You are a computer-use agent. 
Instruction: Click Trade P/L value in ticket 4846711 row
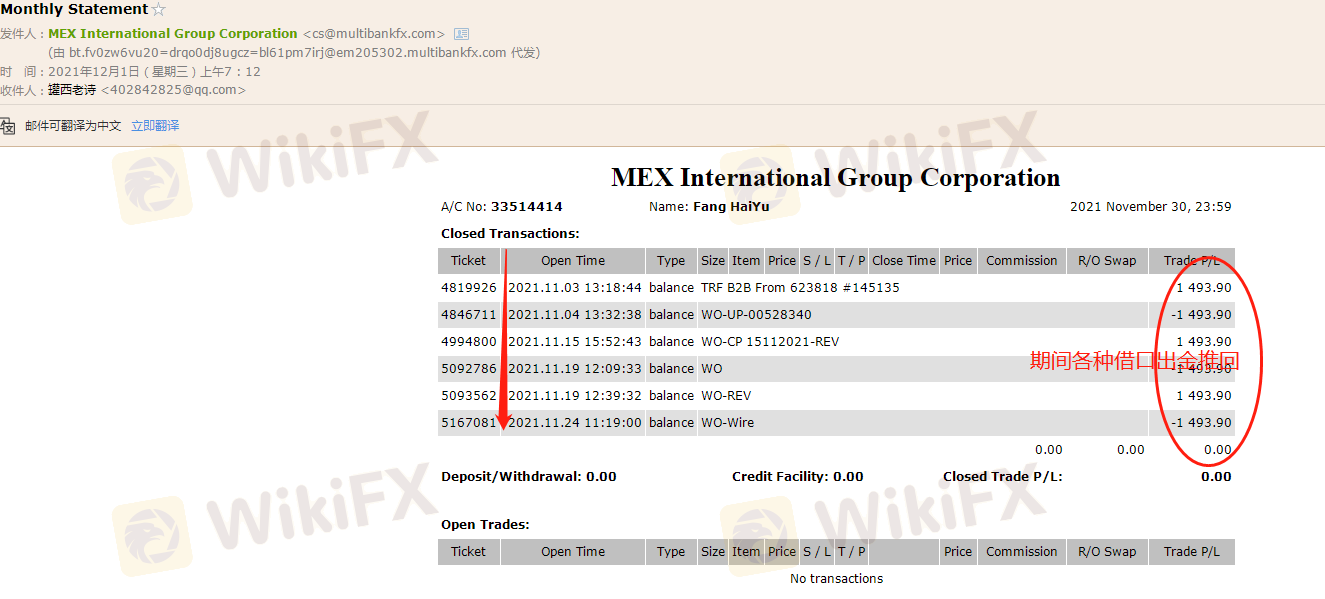tap(1201, 315)
